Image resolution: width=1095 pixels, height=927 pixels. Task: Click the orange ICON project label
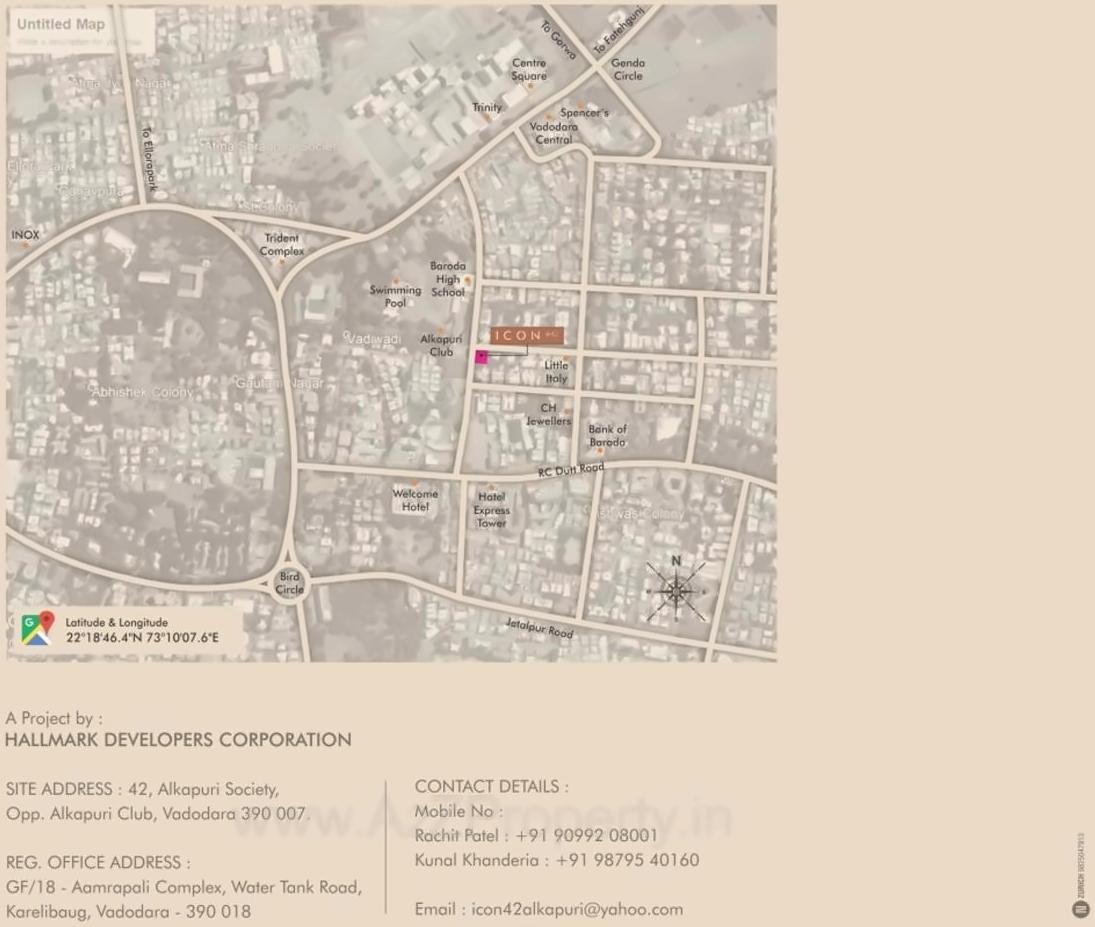[x=527, y=336]
